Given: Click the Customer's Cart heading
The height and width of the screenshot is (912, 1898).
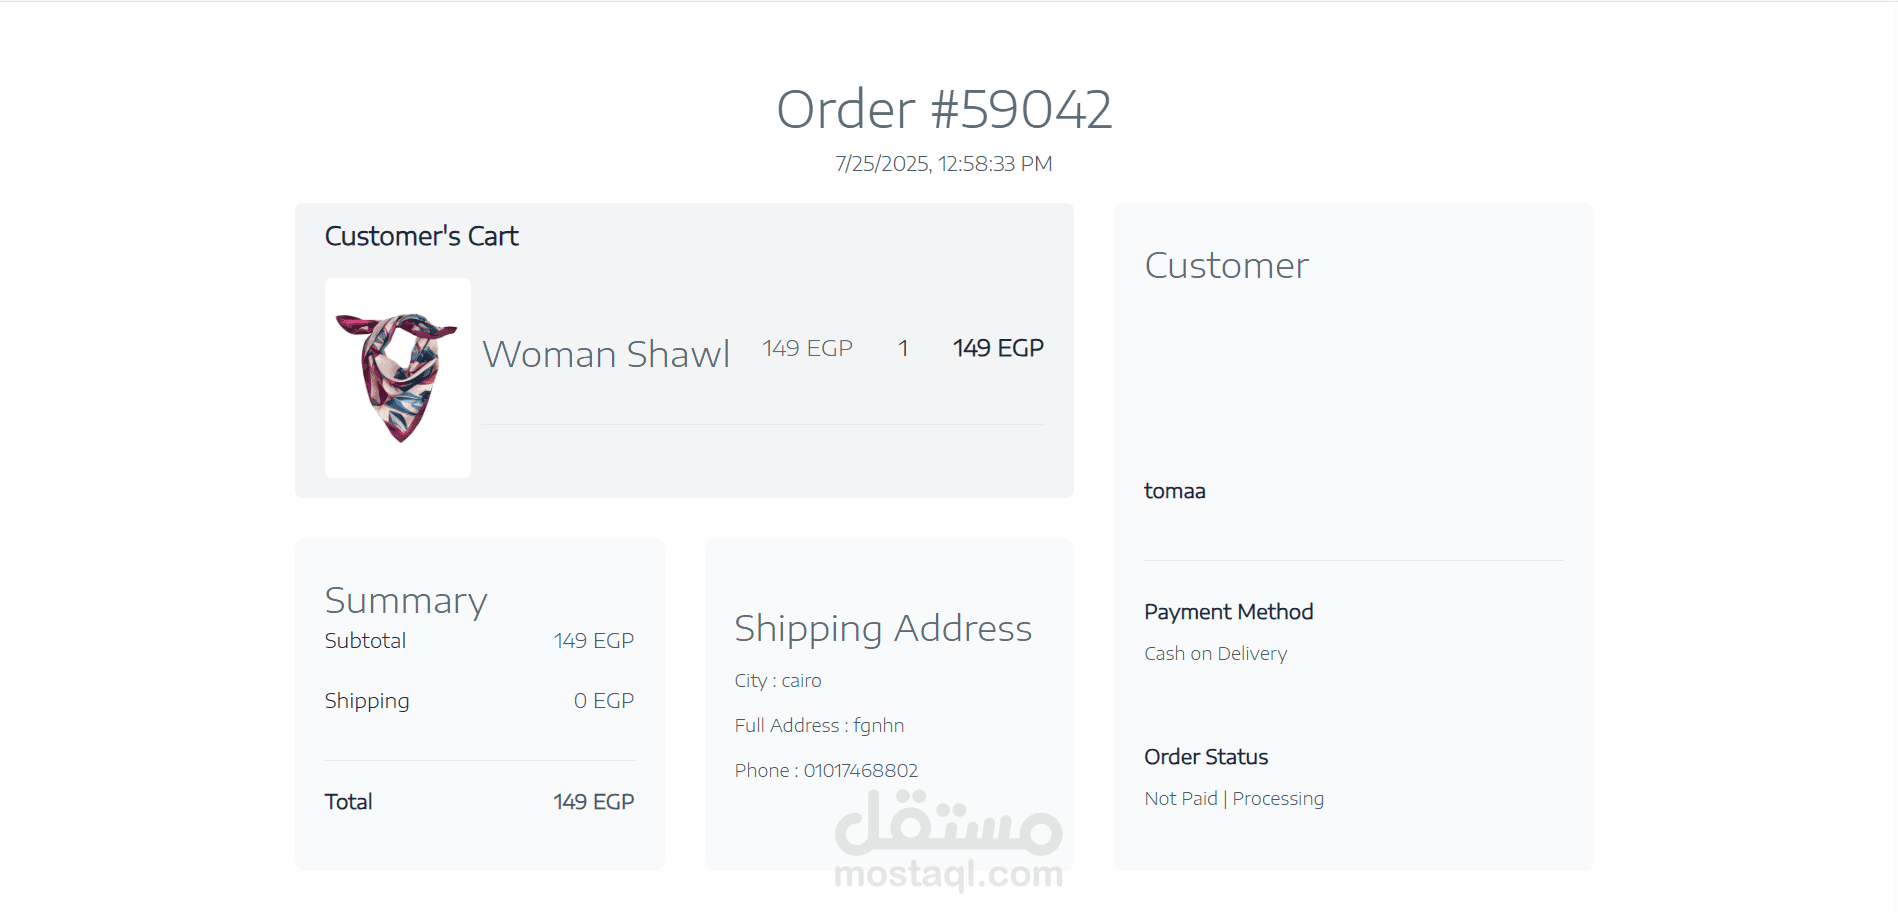Looking at the screenshot, I should [x=422, y=236].
